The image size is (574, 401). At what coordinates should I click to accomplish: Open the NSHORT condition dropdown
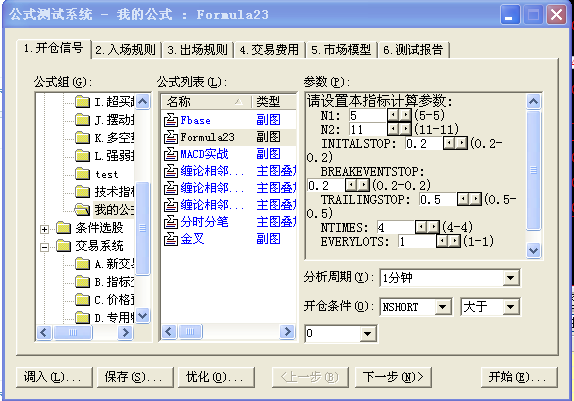coord(443,307)
